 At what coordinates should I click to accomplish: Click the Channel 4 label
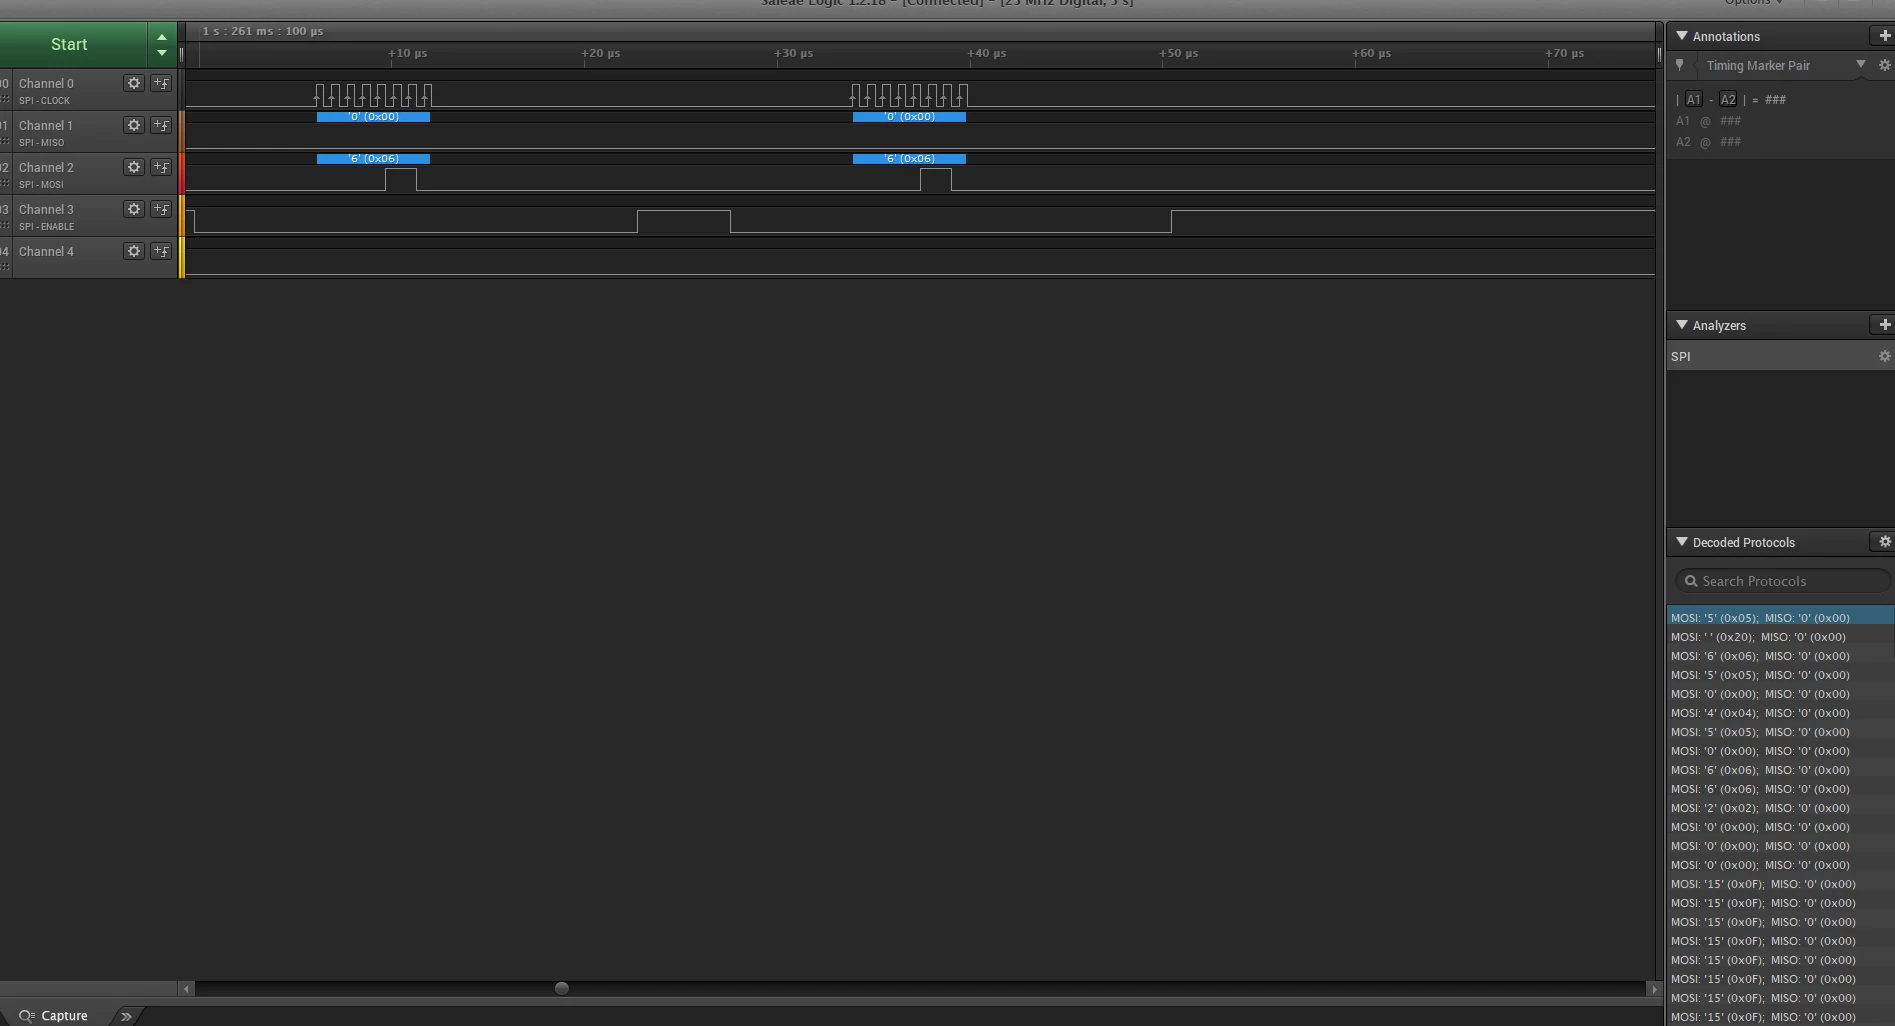click(46, 251)
